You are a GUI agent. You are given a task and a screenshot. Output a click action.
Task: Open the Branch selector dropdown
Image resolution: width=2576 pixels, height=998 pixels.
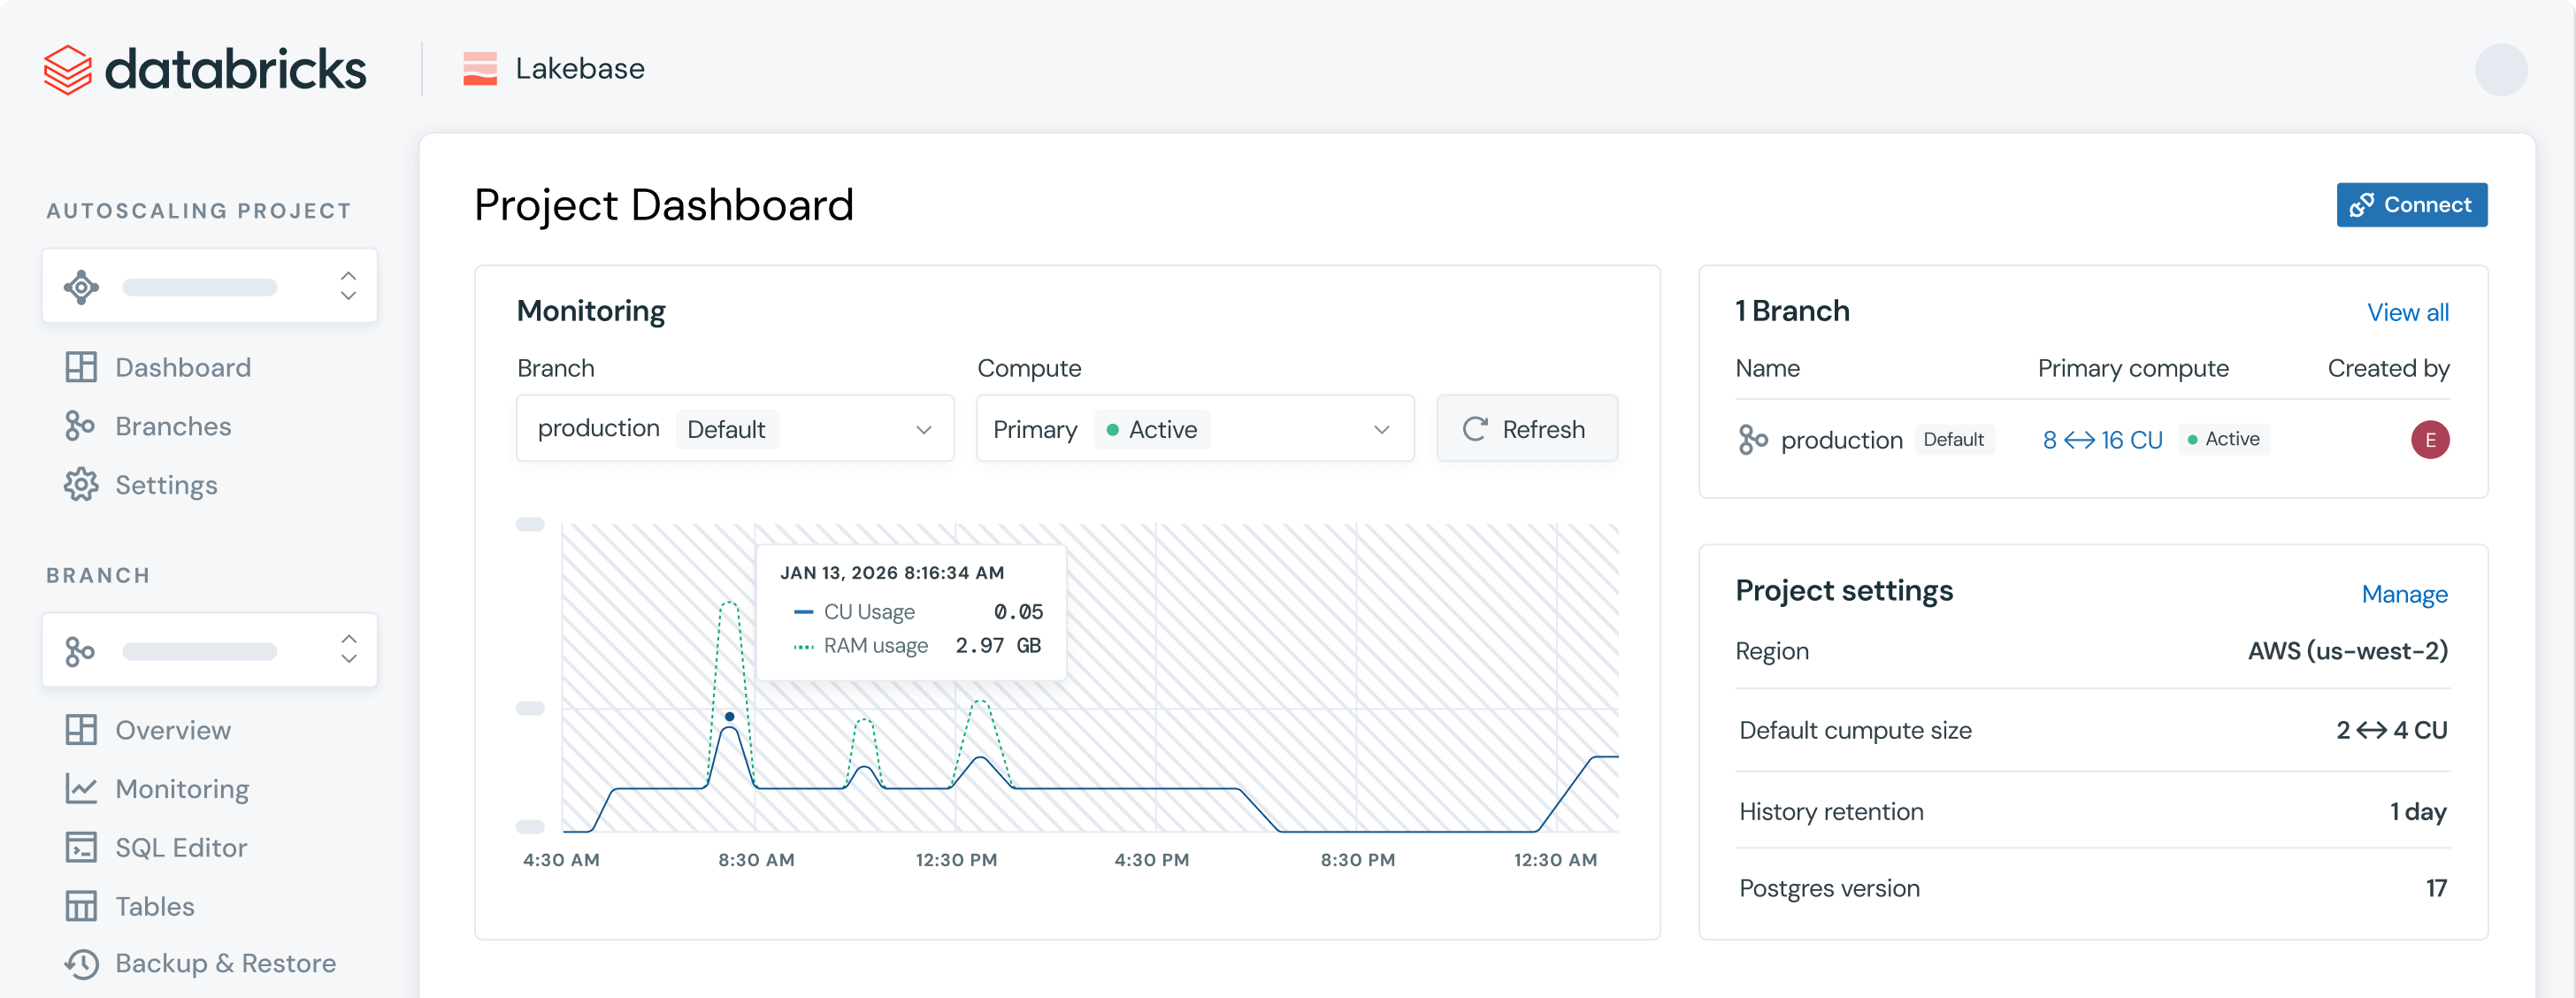734,428
